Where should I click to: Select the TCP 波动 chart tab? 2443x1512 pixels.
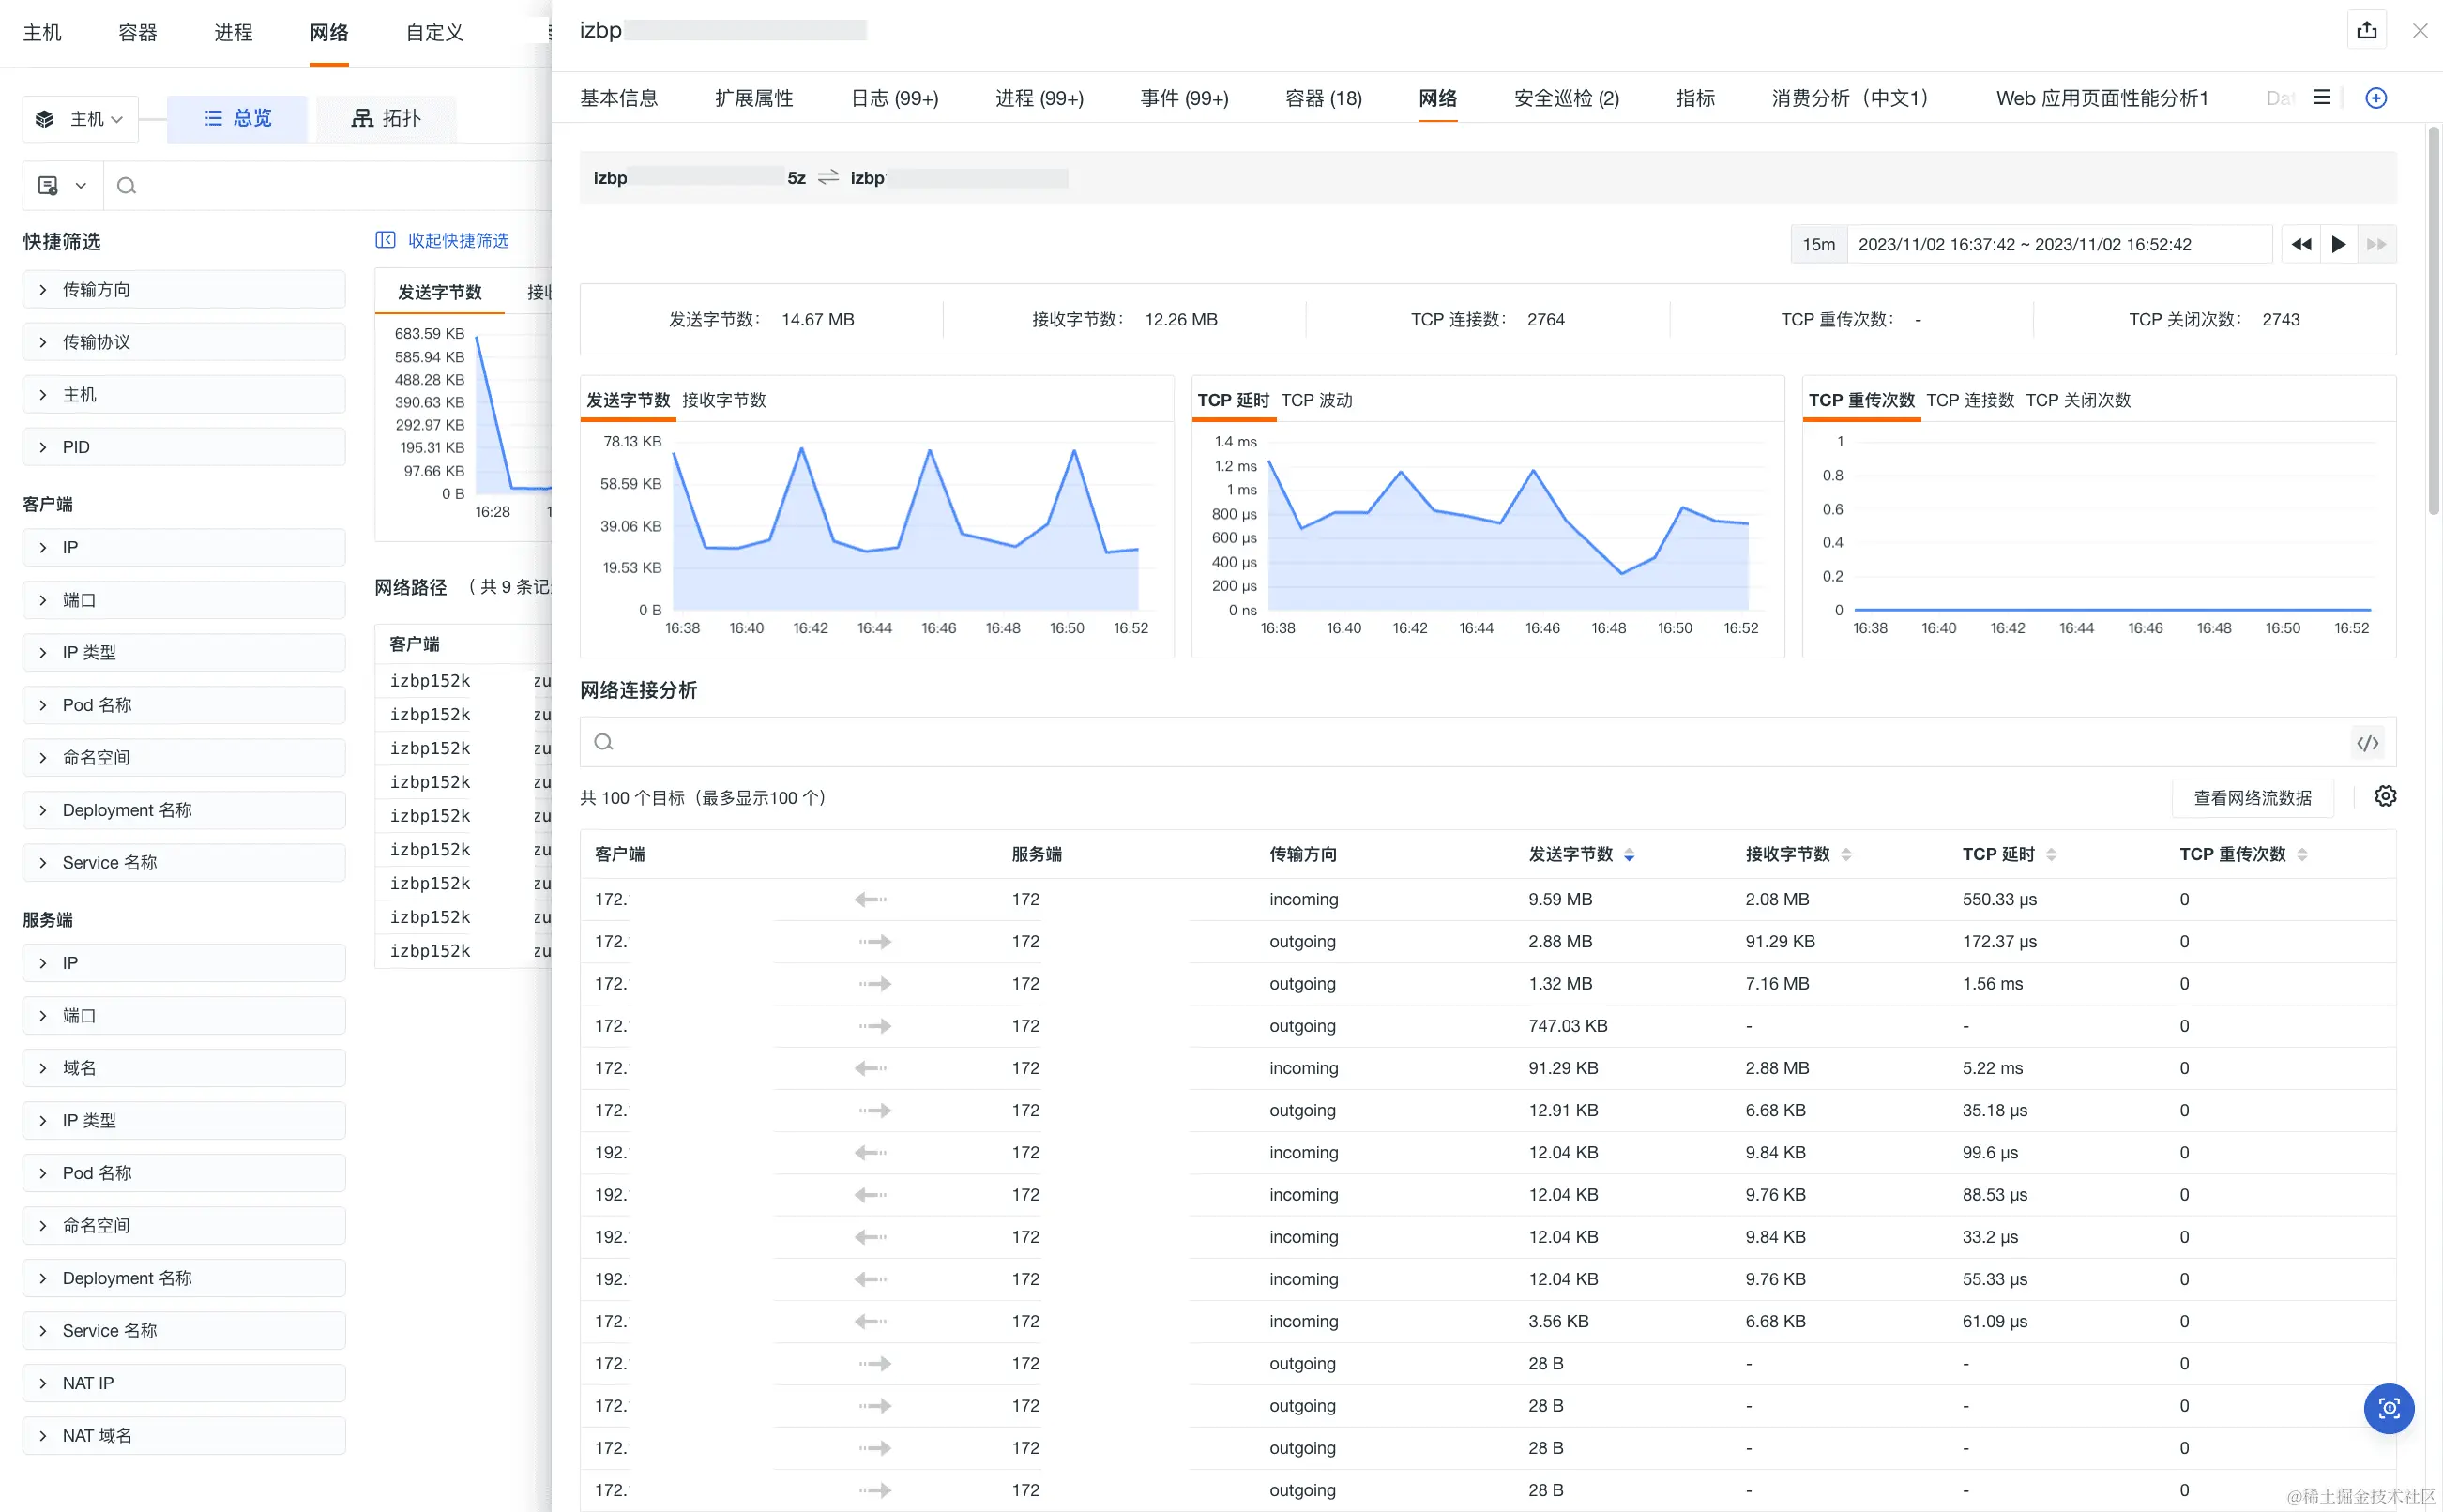click(1316, 400)
